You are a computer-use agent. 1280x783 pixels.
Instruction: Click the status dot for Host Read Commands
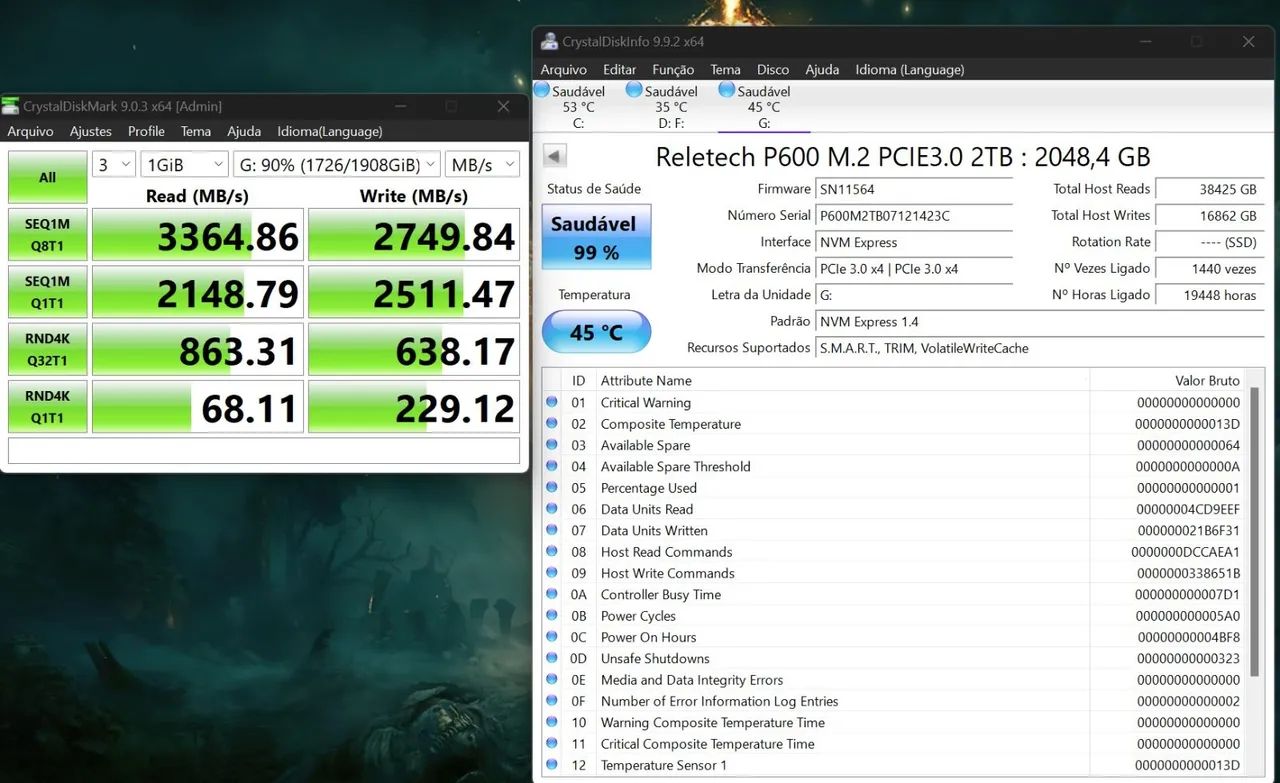(551, 552)
